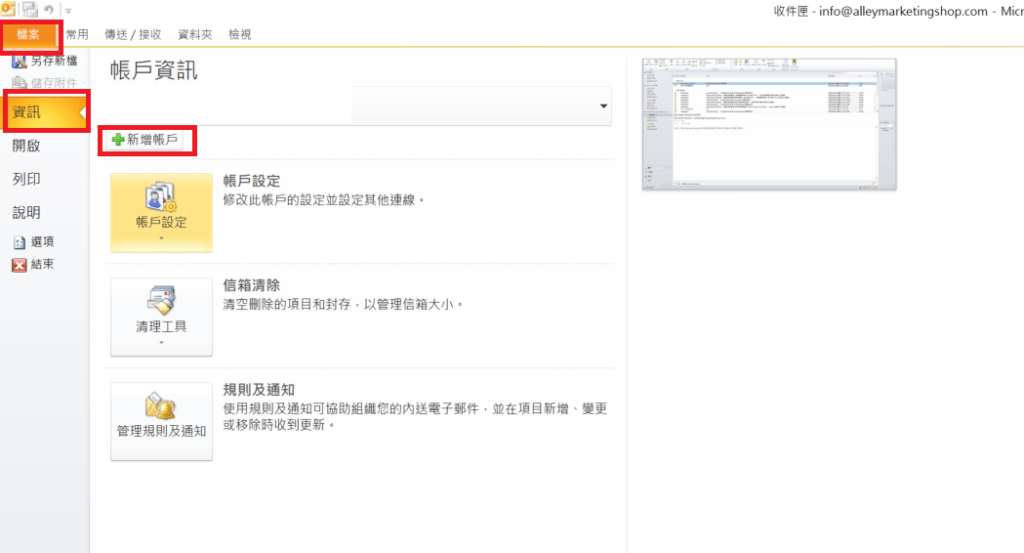
Task: Click the Send/Receive All Folders quick access icon
Action: (x=30, y=9)
